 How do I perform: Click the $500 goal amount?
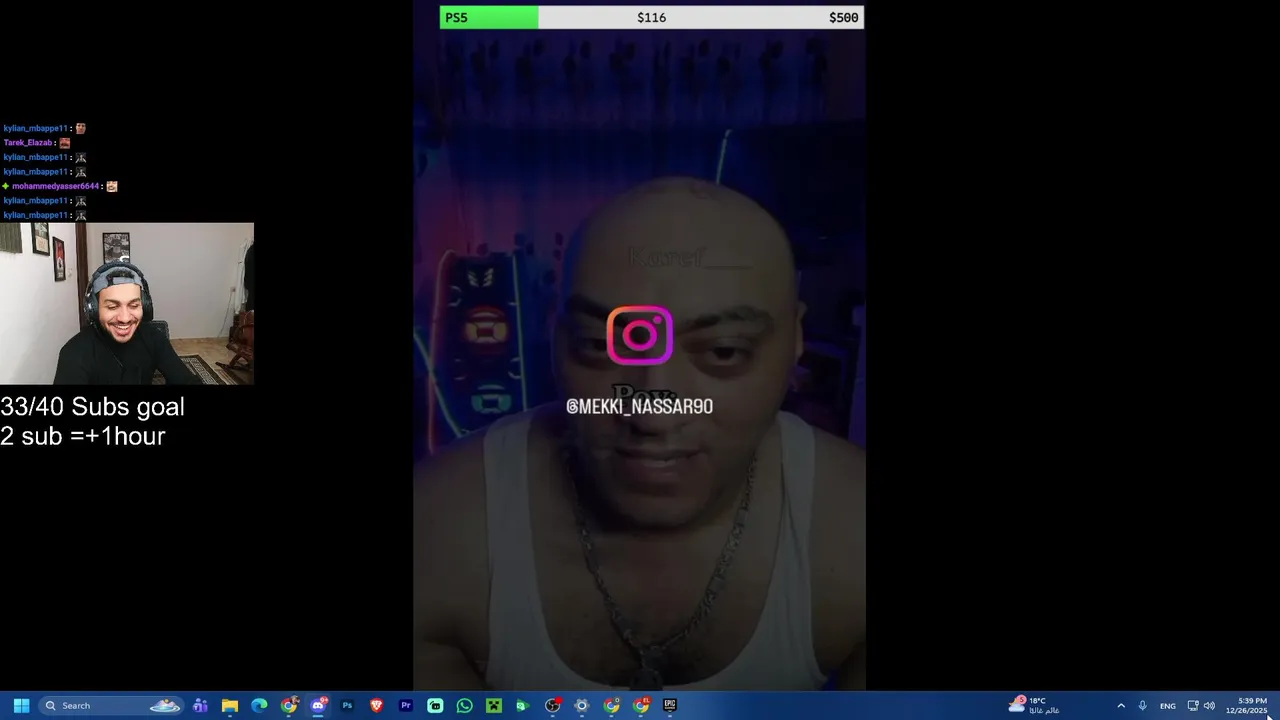point(843,17)
